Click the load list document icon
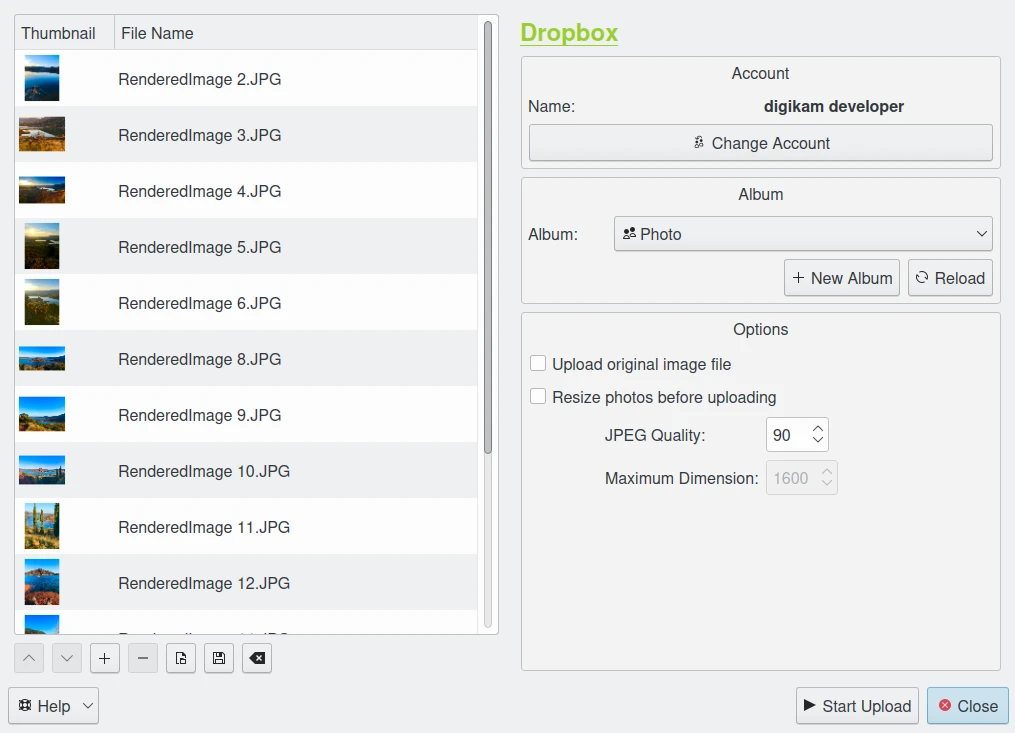This screenshot has width=1015, height=733. [x=181, y=658]
